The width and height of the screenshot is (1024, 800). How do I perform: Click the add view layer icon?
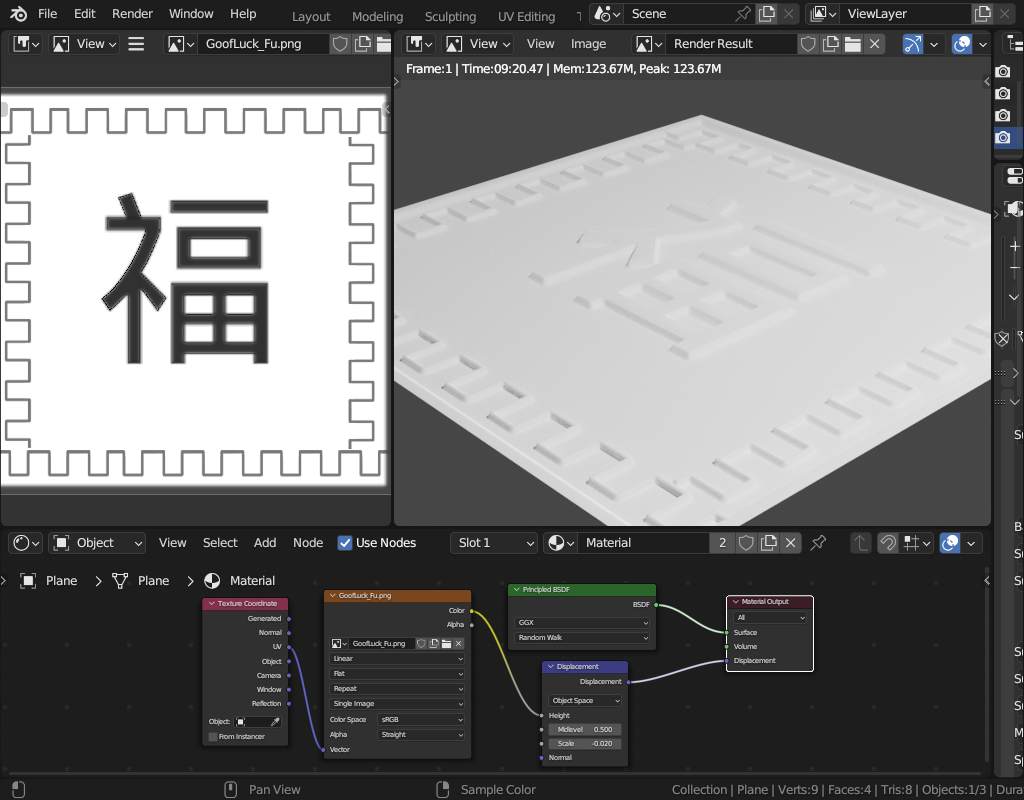pyautogui.click(x=982, y=14)
